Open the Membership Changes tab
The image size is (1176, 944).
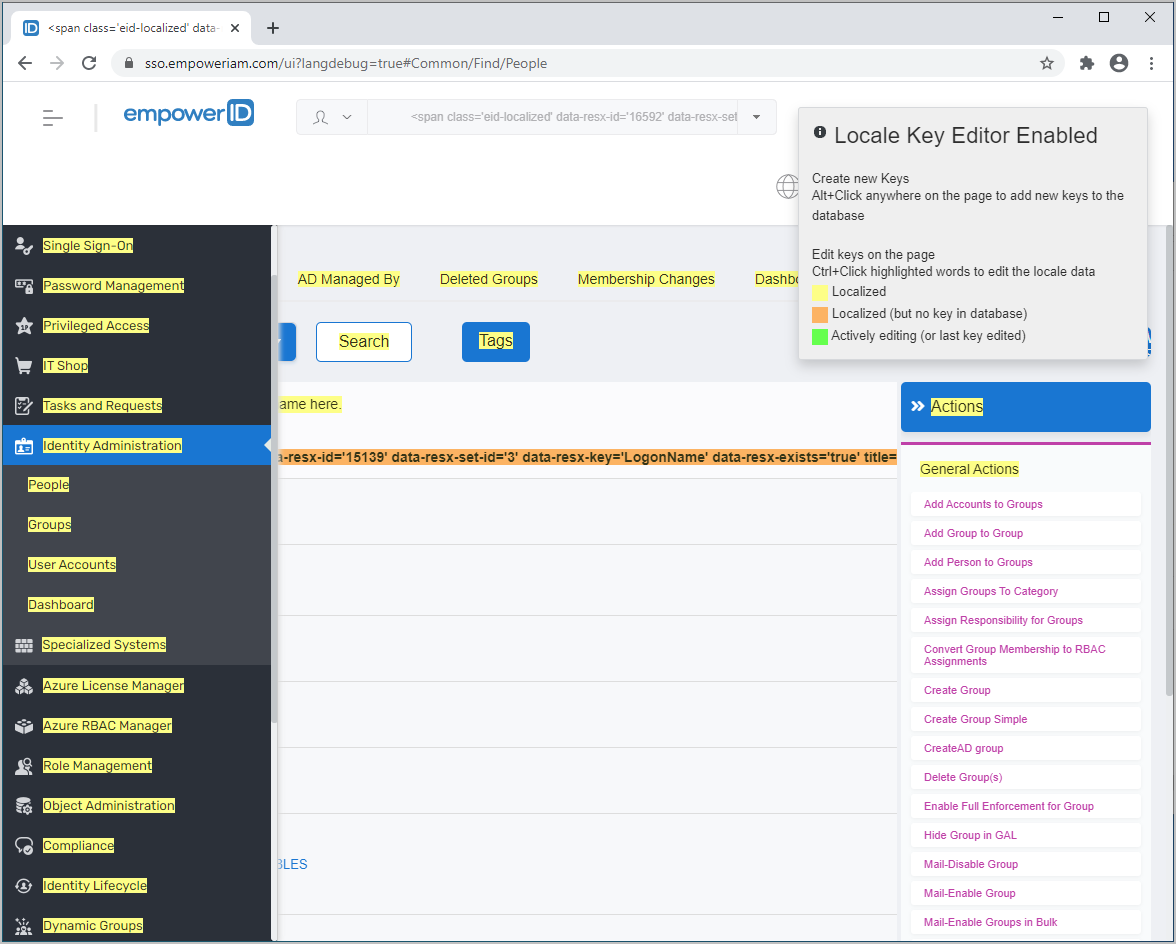click(x=646, y=279)
